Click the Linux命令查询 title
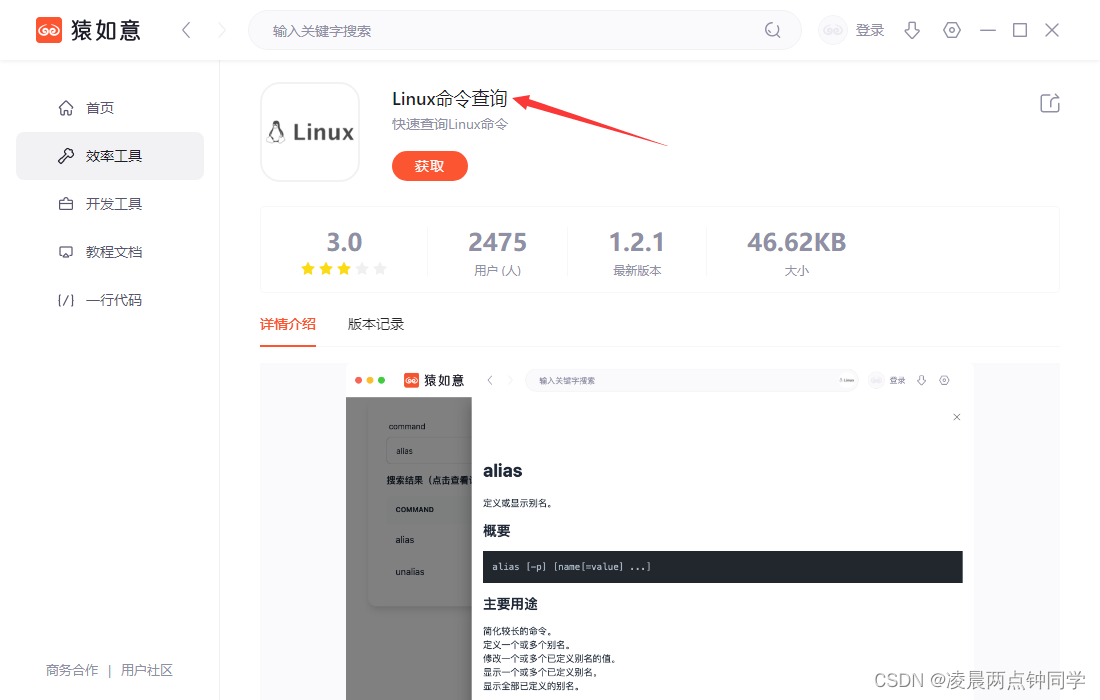 (x=450, y=99)
